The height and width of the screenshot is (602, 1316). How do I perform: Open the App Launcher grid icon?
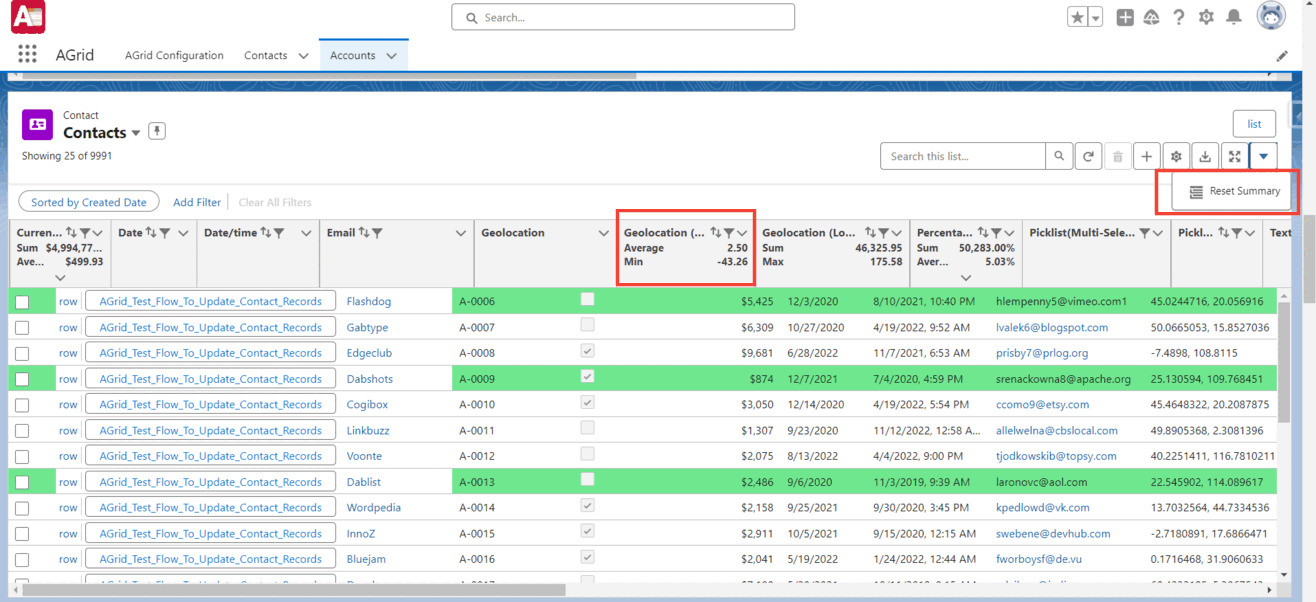pos(27,55)
